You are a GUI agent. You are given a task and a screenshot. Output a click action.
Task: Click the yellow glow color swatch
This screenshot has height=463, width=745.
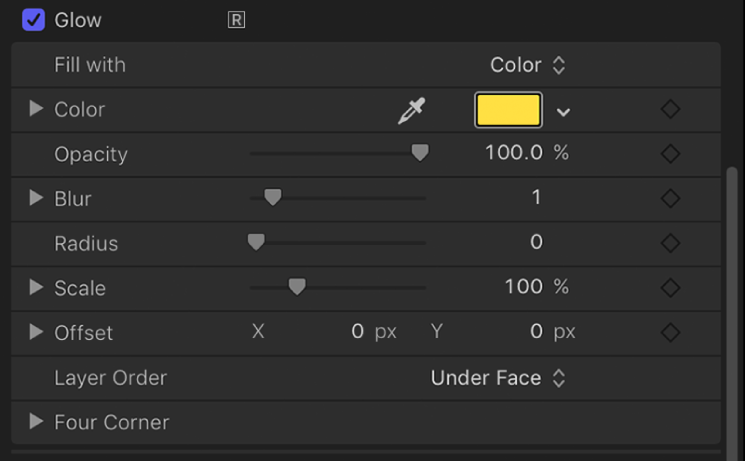tap(508, 110)
